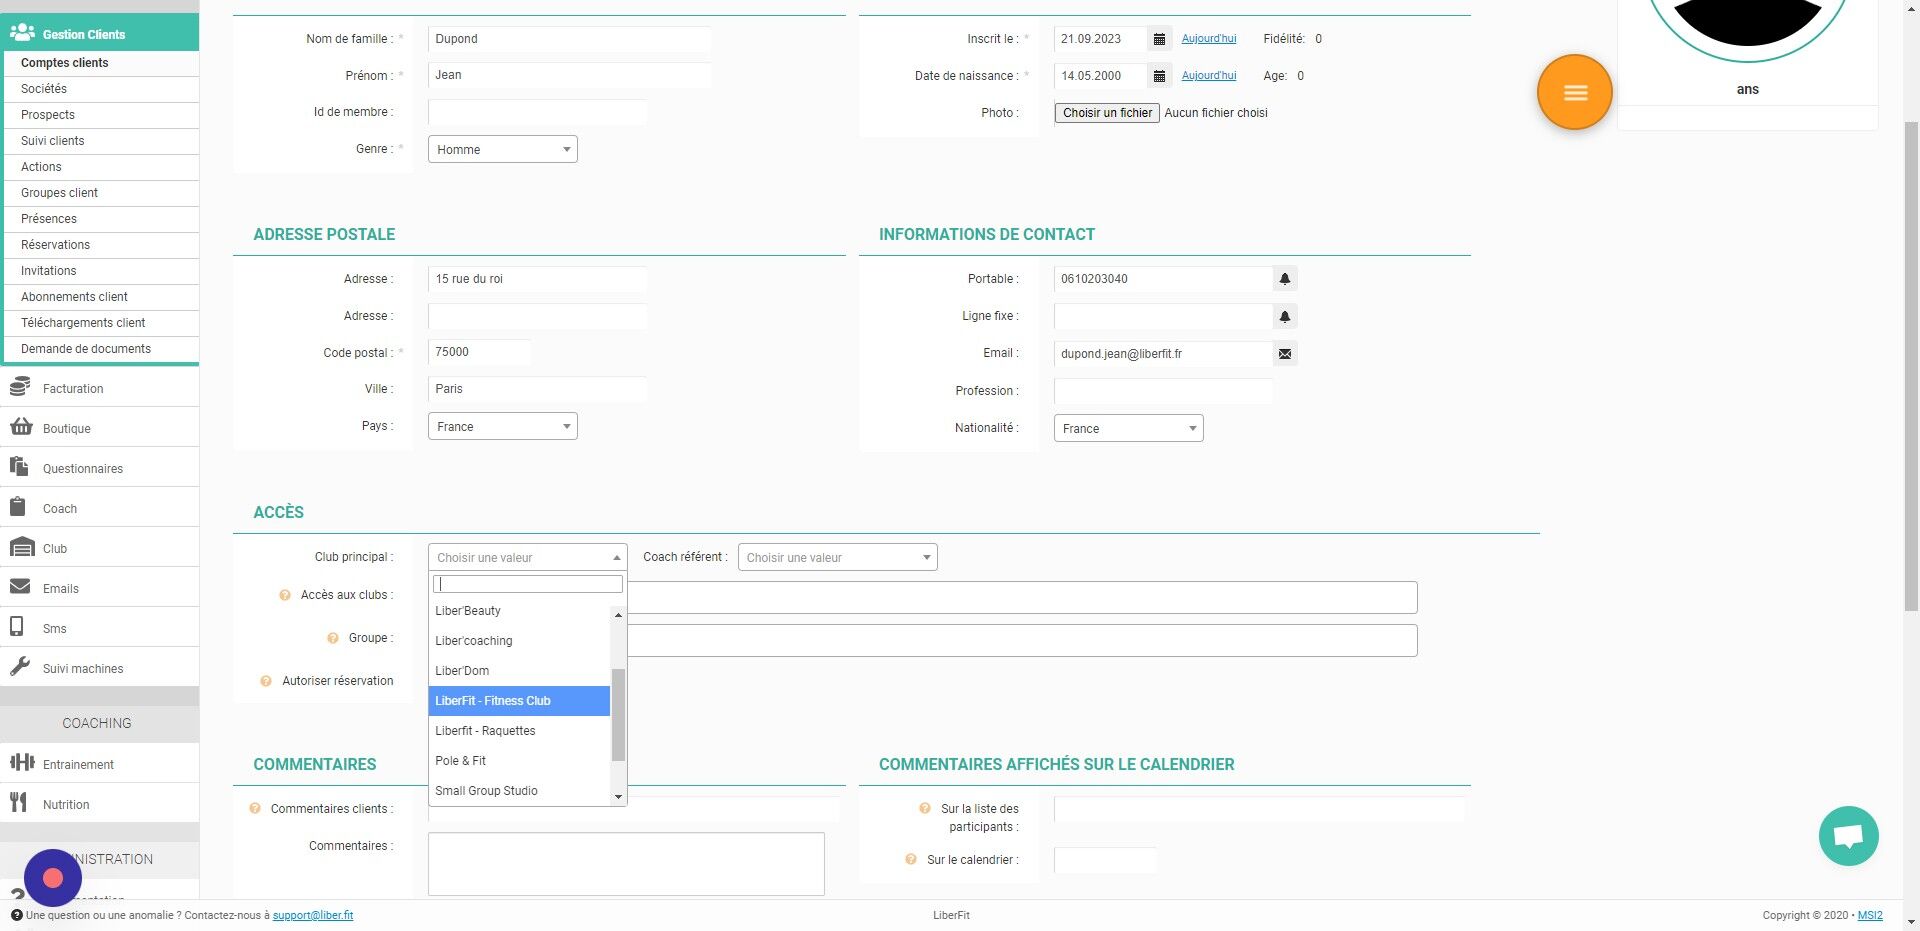Click the Profession input field

1163,391
